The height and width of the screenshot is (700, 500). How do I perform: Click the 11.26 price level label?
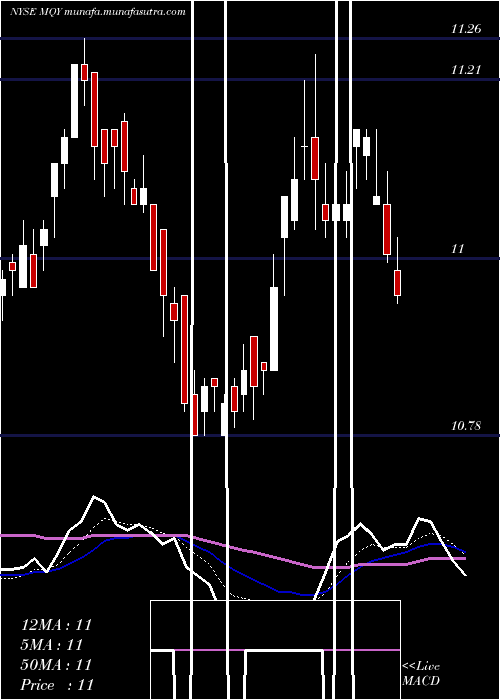click(x=466, y=29)
